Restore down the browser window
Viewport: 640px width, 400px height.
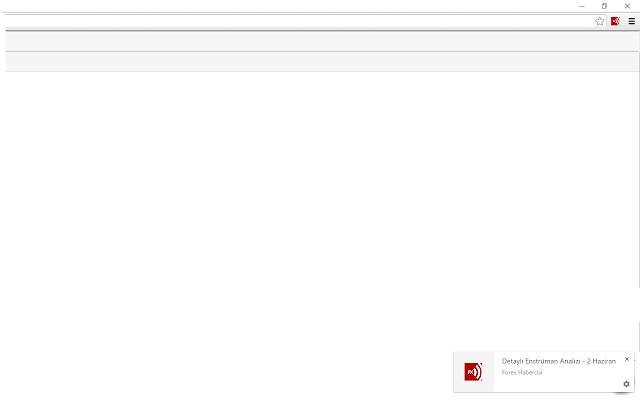[x=604, y=6]
